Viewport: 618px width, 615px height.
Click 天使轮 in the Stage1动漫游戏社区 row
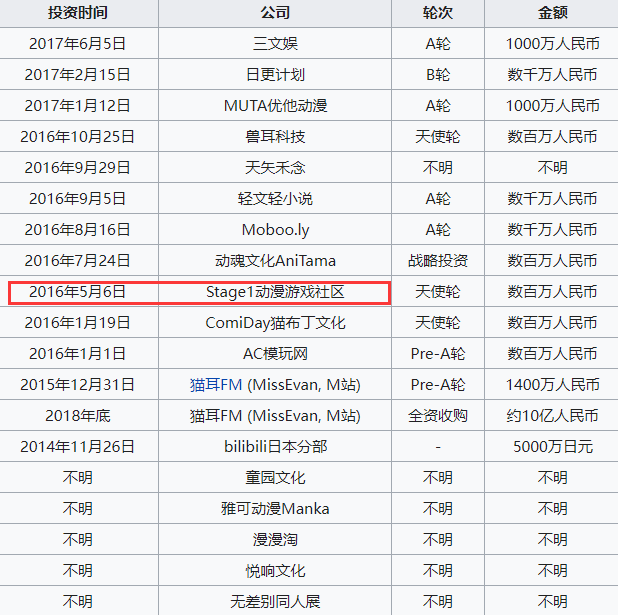click(438, 292)
